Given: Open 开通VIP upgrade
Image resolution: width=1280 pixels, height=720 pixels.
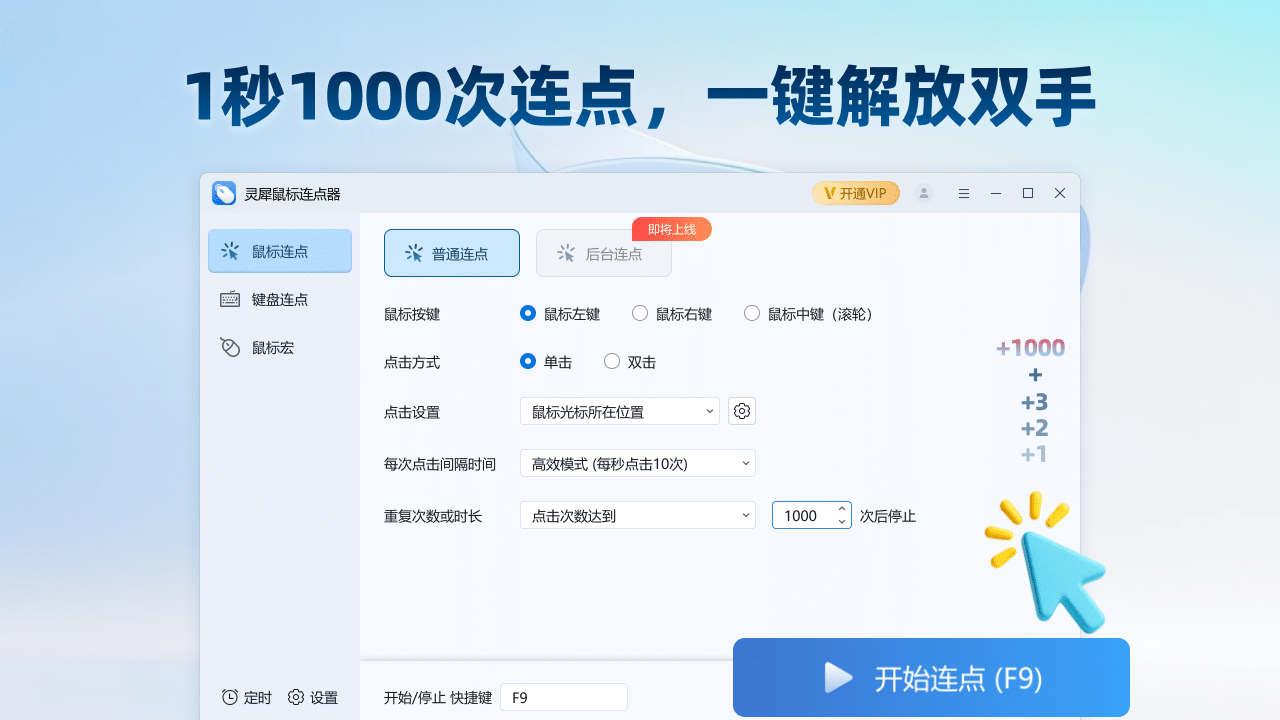Looking at the screenshot, I should point(855,193).
